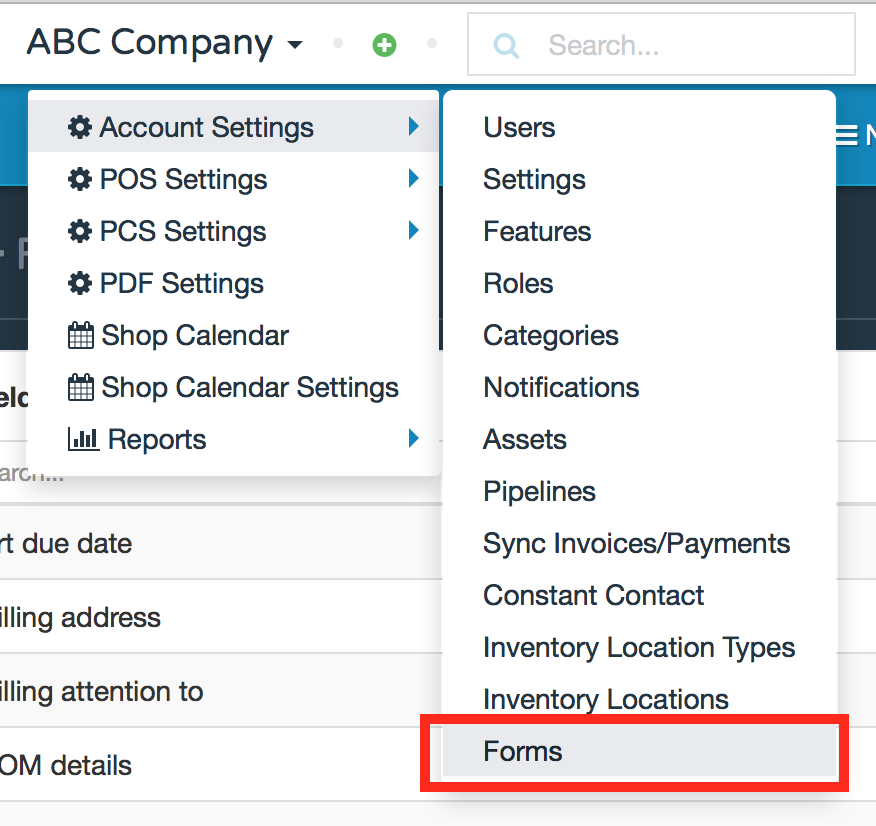Select the Account Settings gear icon
This screenshot has height=826, width=876.
coord(81,127)
